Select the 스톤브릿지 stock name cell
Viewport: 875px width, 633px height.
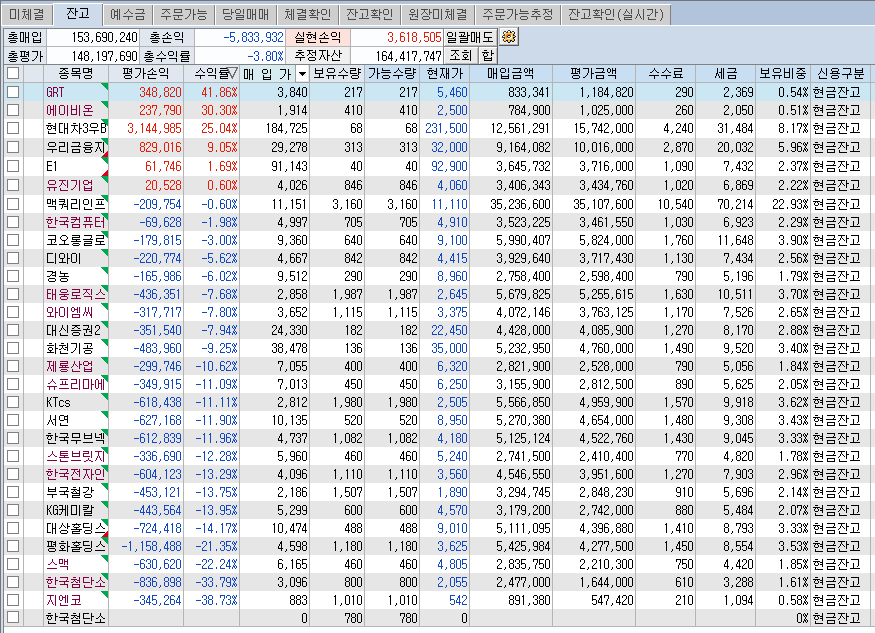[x=76, y=456]
